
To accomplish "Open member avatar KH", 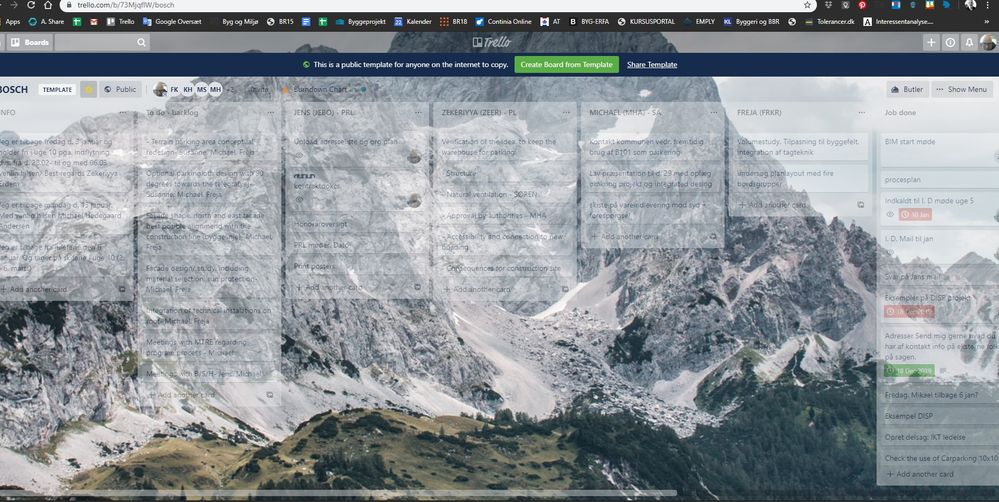I will 188,90.
